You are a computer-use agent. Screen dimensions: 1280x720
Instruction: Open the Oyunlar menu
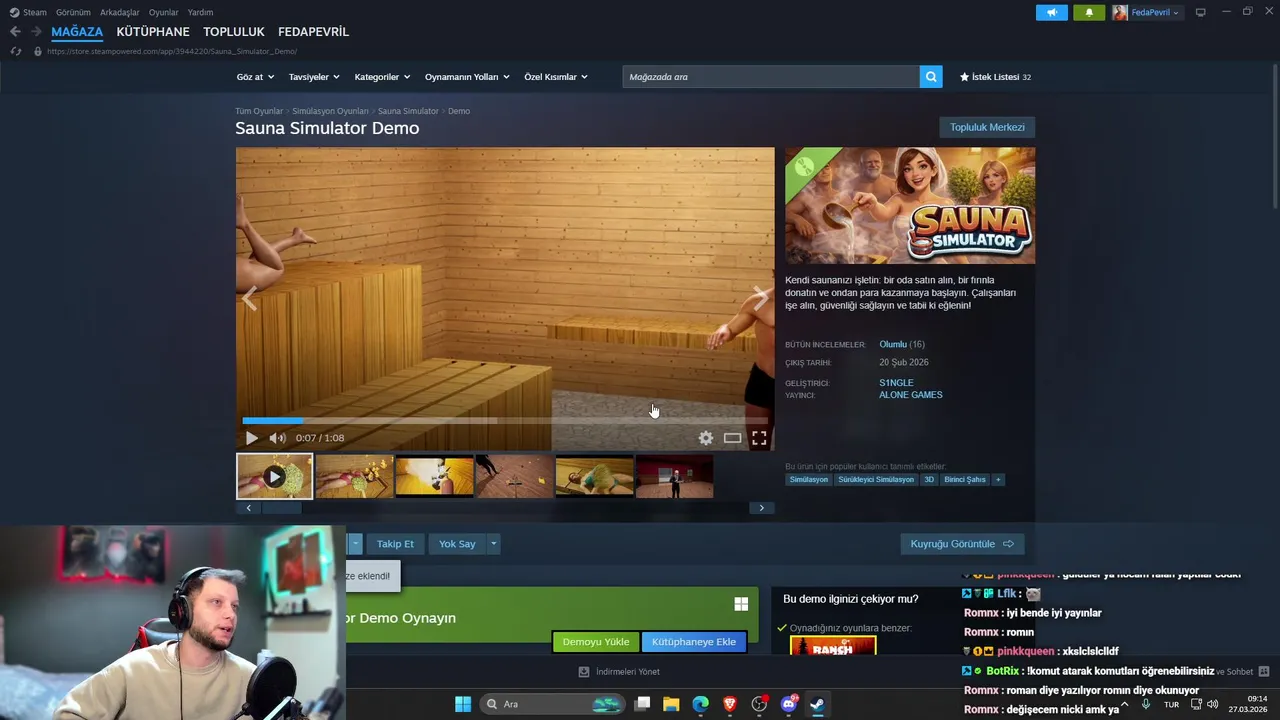tap(163, 12)
